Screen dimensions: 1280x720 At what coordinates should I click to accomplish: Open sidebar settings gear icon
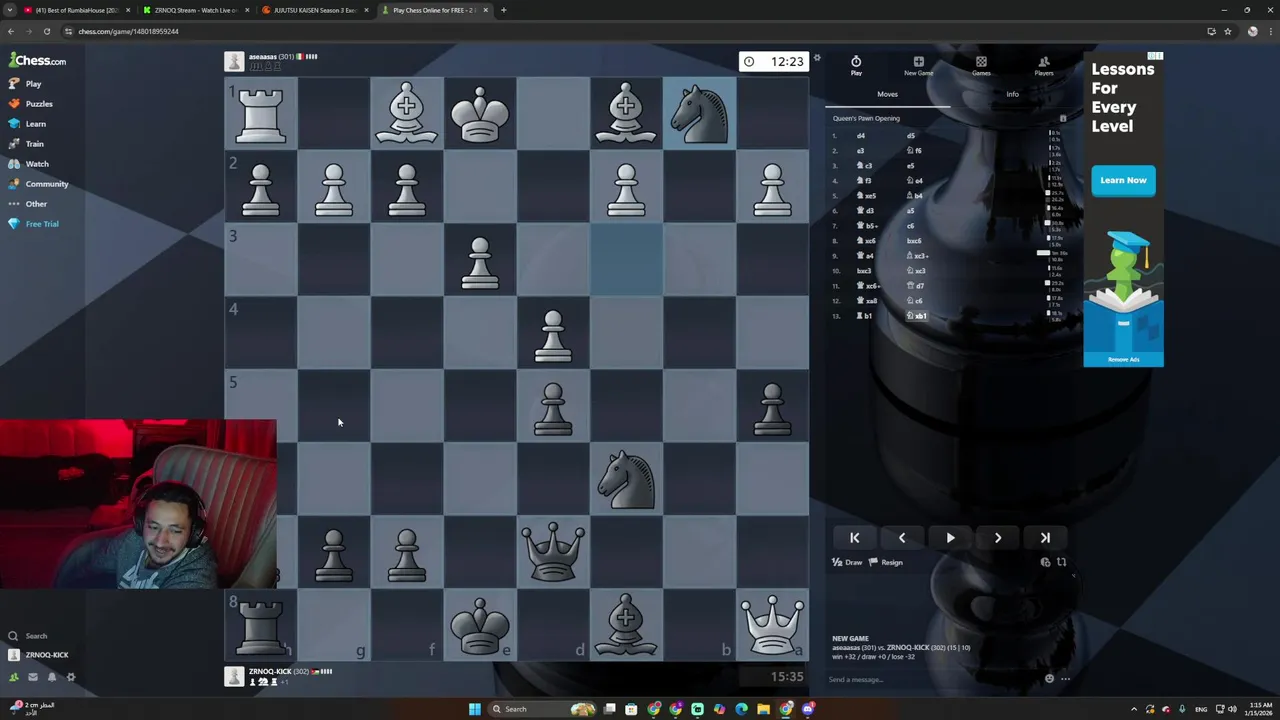click(x=70, y=677)
